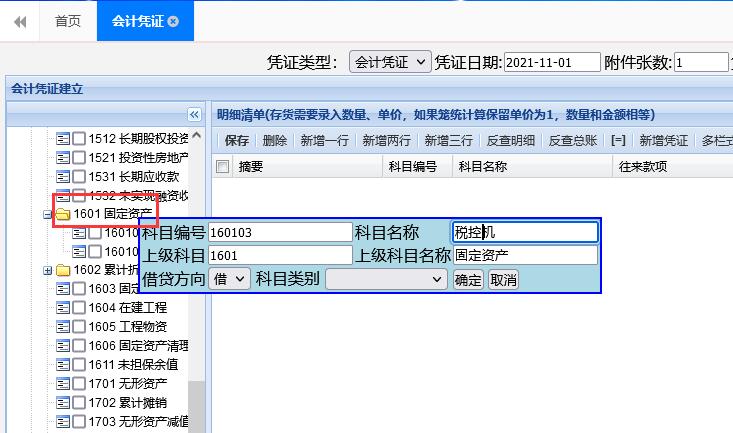Click the item icon beside 1604 在建工程

(62, 307)
